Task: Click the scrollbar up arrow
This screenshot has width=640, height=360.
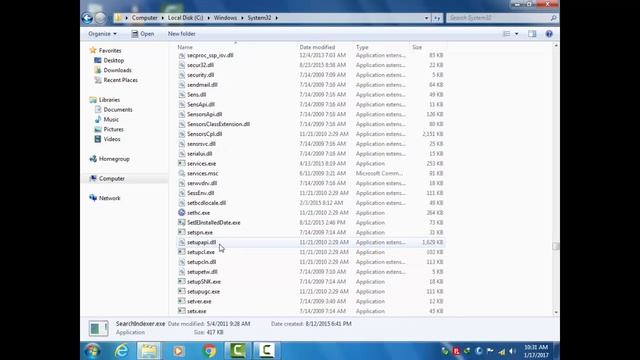Action: [556, 46]
